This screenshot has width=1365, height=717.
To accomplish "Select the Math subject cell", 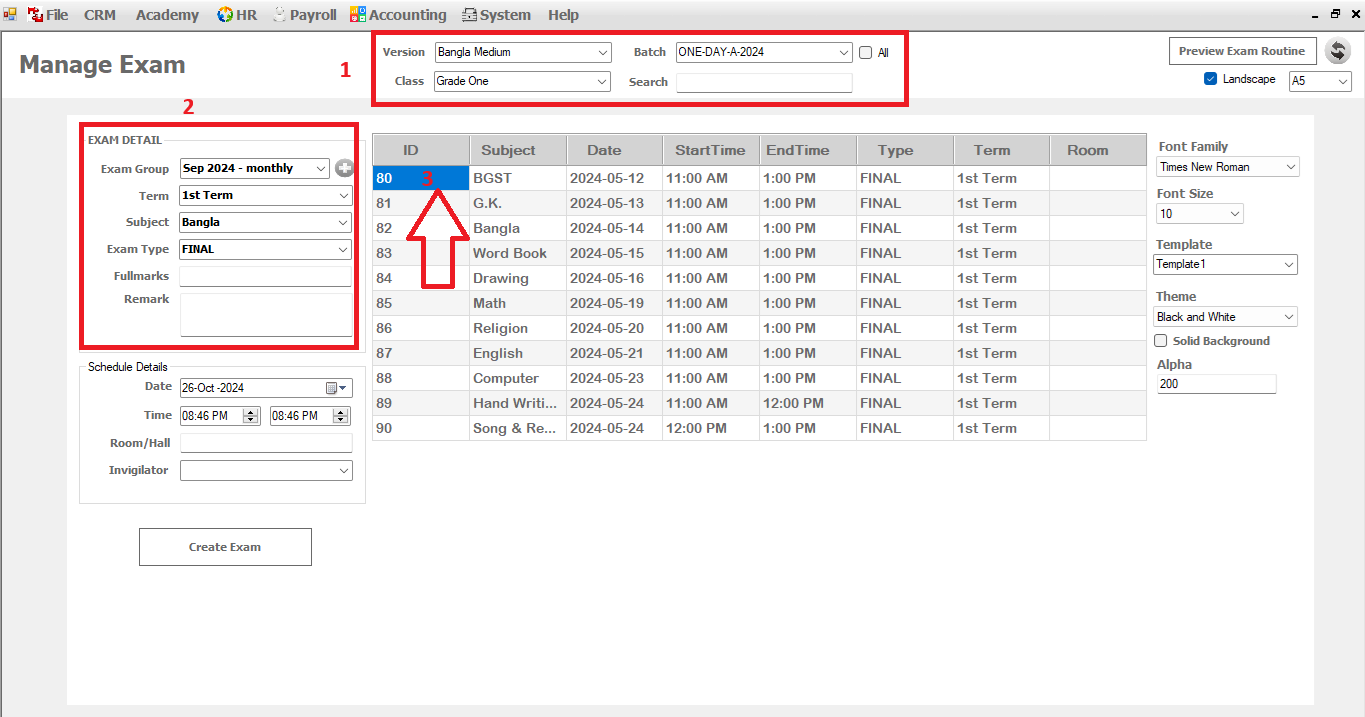I will click(x=518, y=303).
